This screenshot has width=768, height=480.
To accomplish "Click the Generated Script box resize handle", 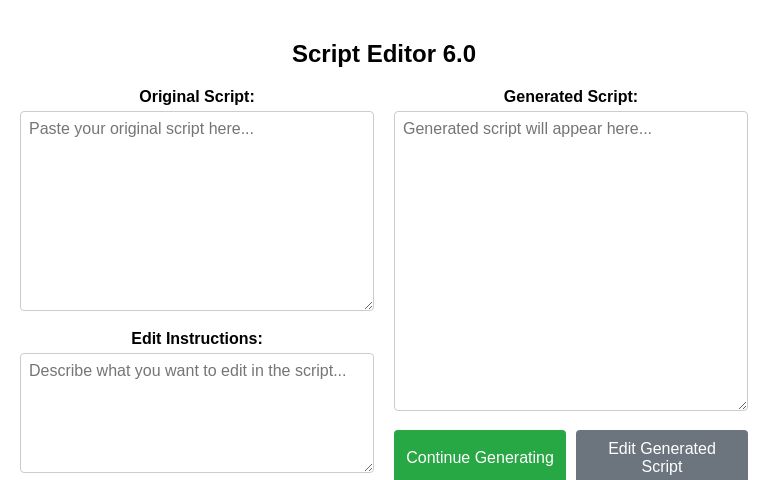I will coord(743,406).
